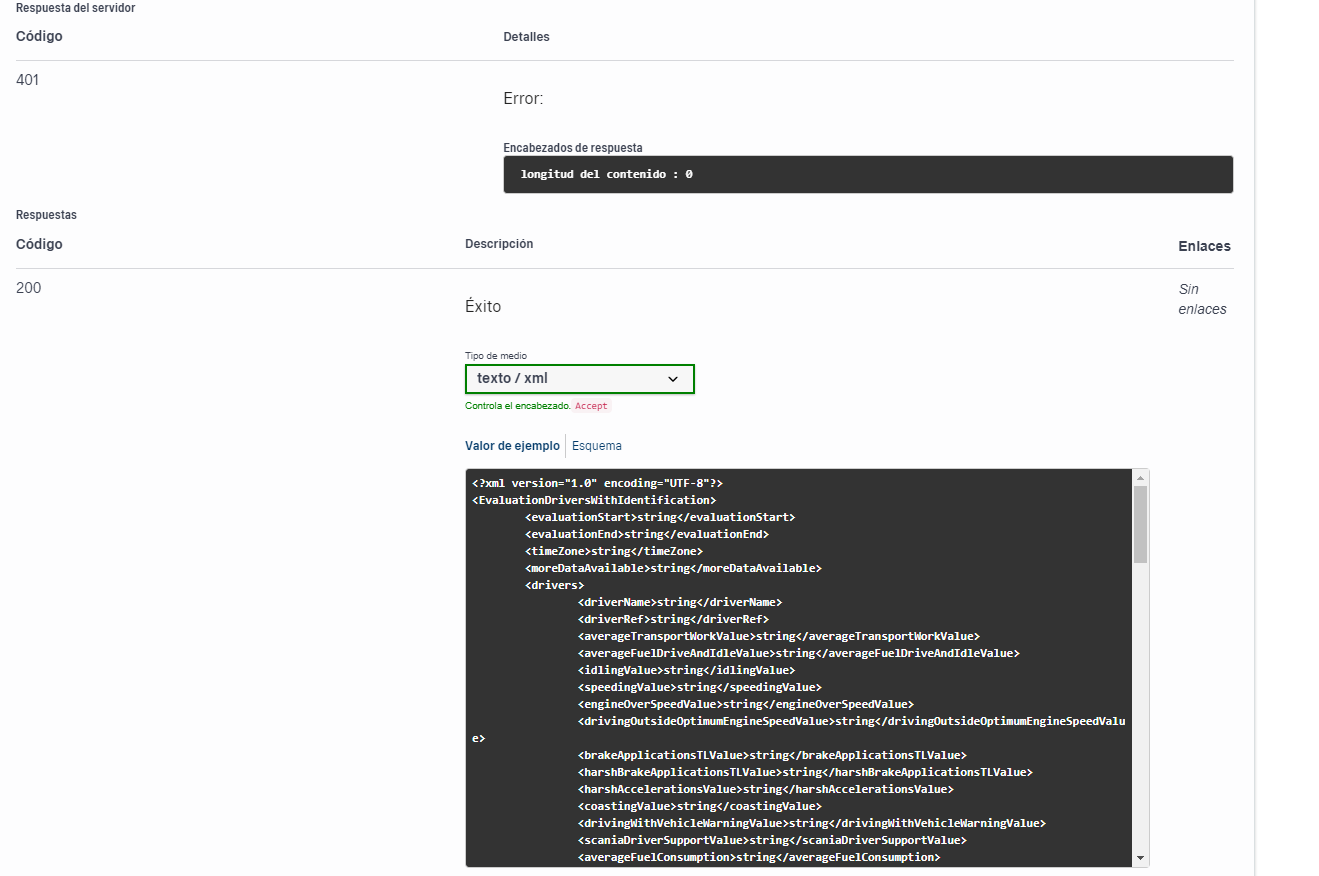The image size is (1319, 876).
Task: Click the evaluationStart XML line
Action: [660, 517]
